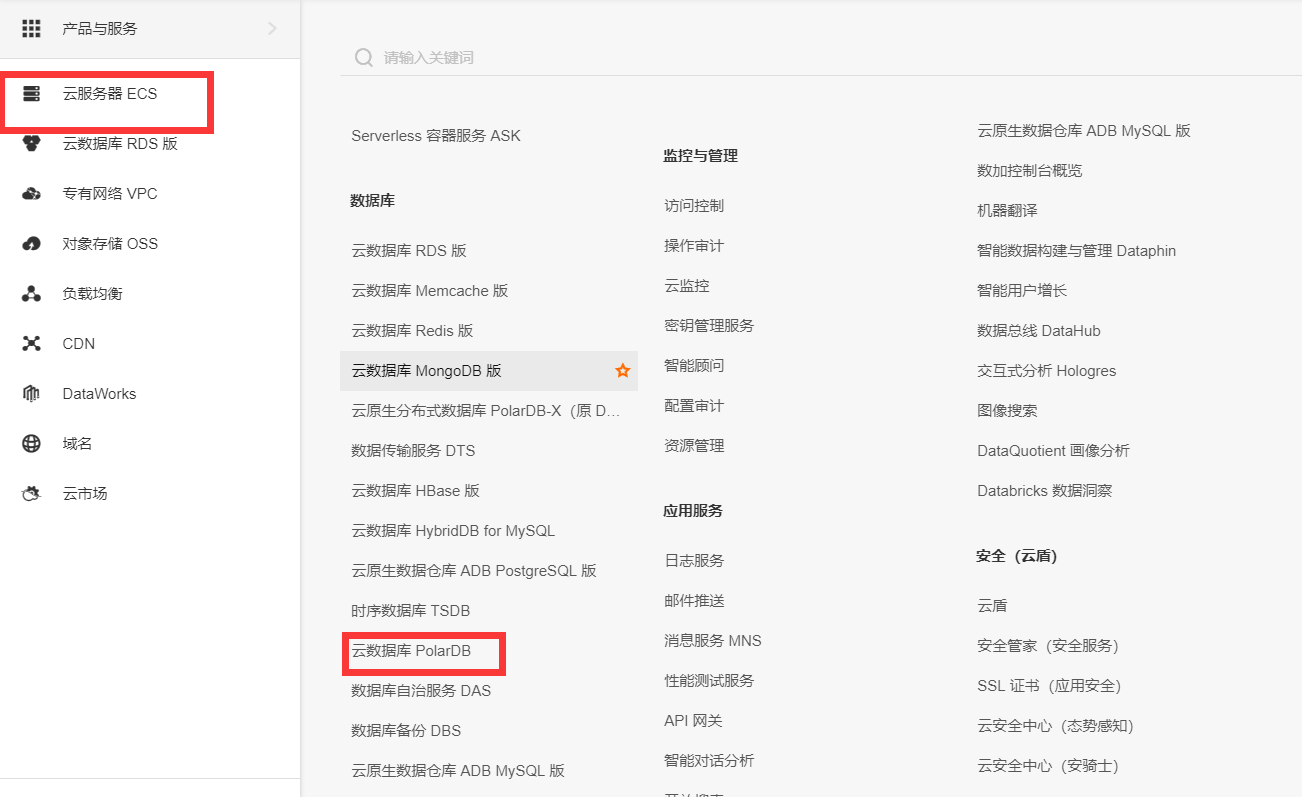
Task: Open DataQuotient 画像分析
Action: (x=1054, y=451)
